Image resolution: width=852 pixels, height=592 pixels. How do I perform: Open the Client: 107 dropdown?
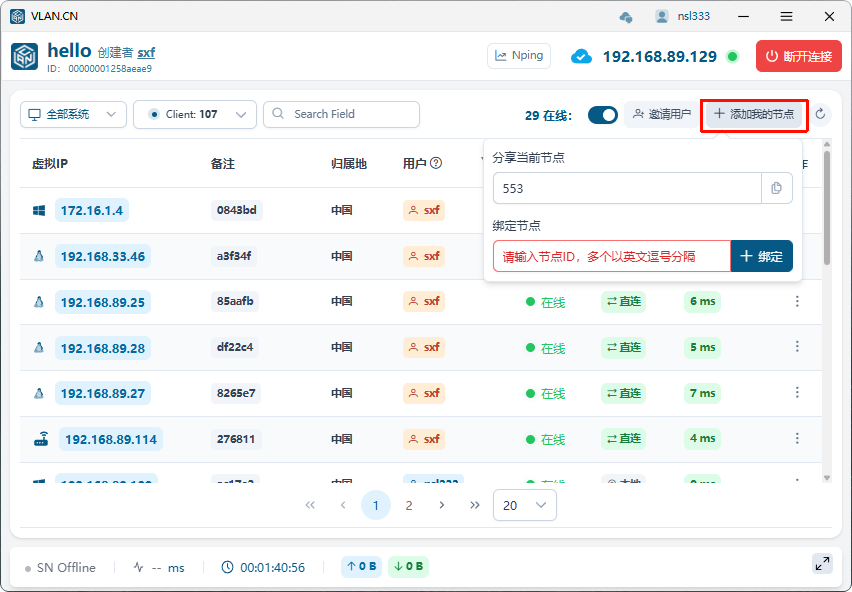(195, 114)
